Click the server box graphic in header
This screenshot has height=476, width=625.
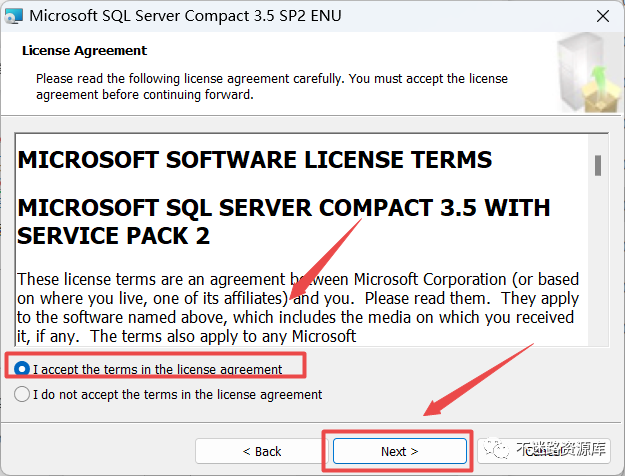(x=589, y=73)
